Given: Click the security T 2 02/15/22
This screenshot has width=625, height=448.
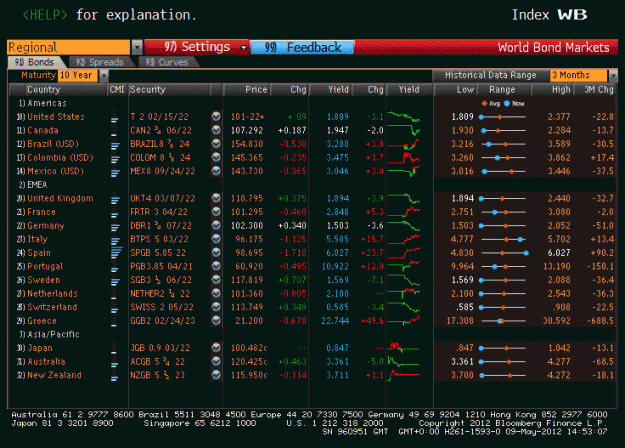Looking at the screenshot, I should point(159,117).
